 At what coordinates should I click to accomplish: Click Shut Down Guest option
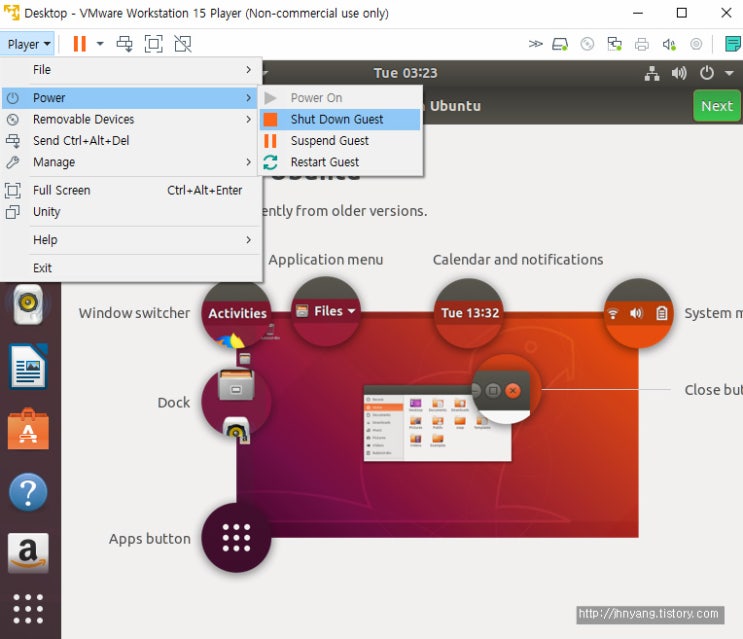(340, 119)
